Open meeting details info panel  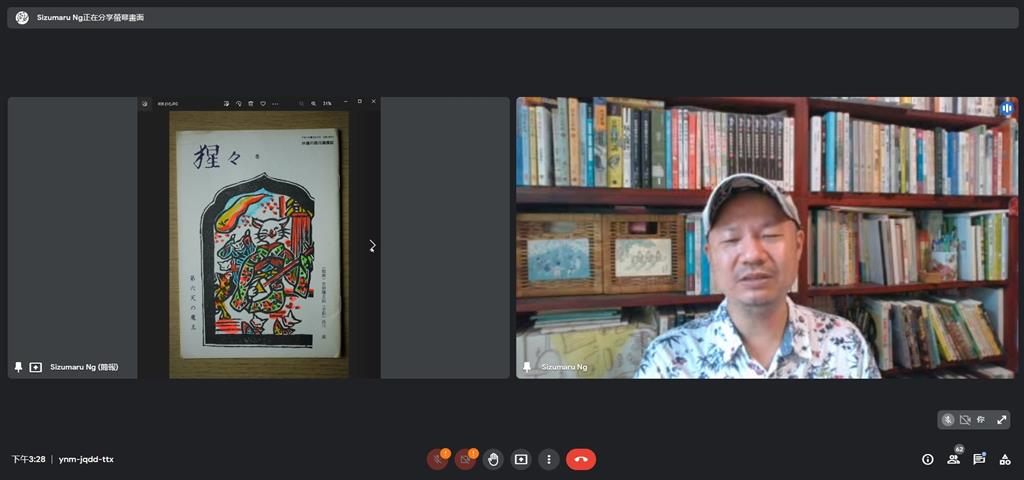pos(928,459)
